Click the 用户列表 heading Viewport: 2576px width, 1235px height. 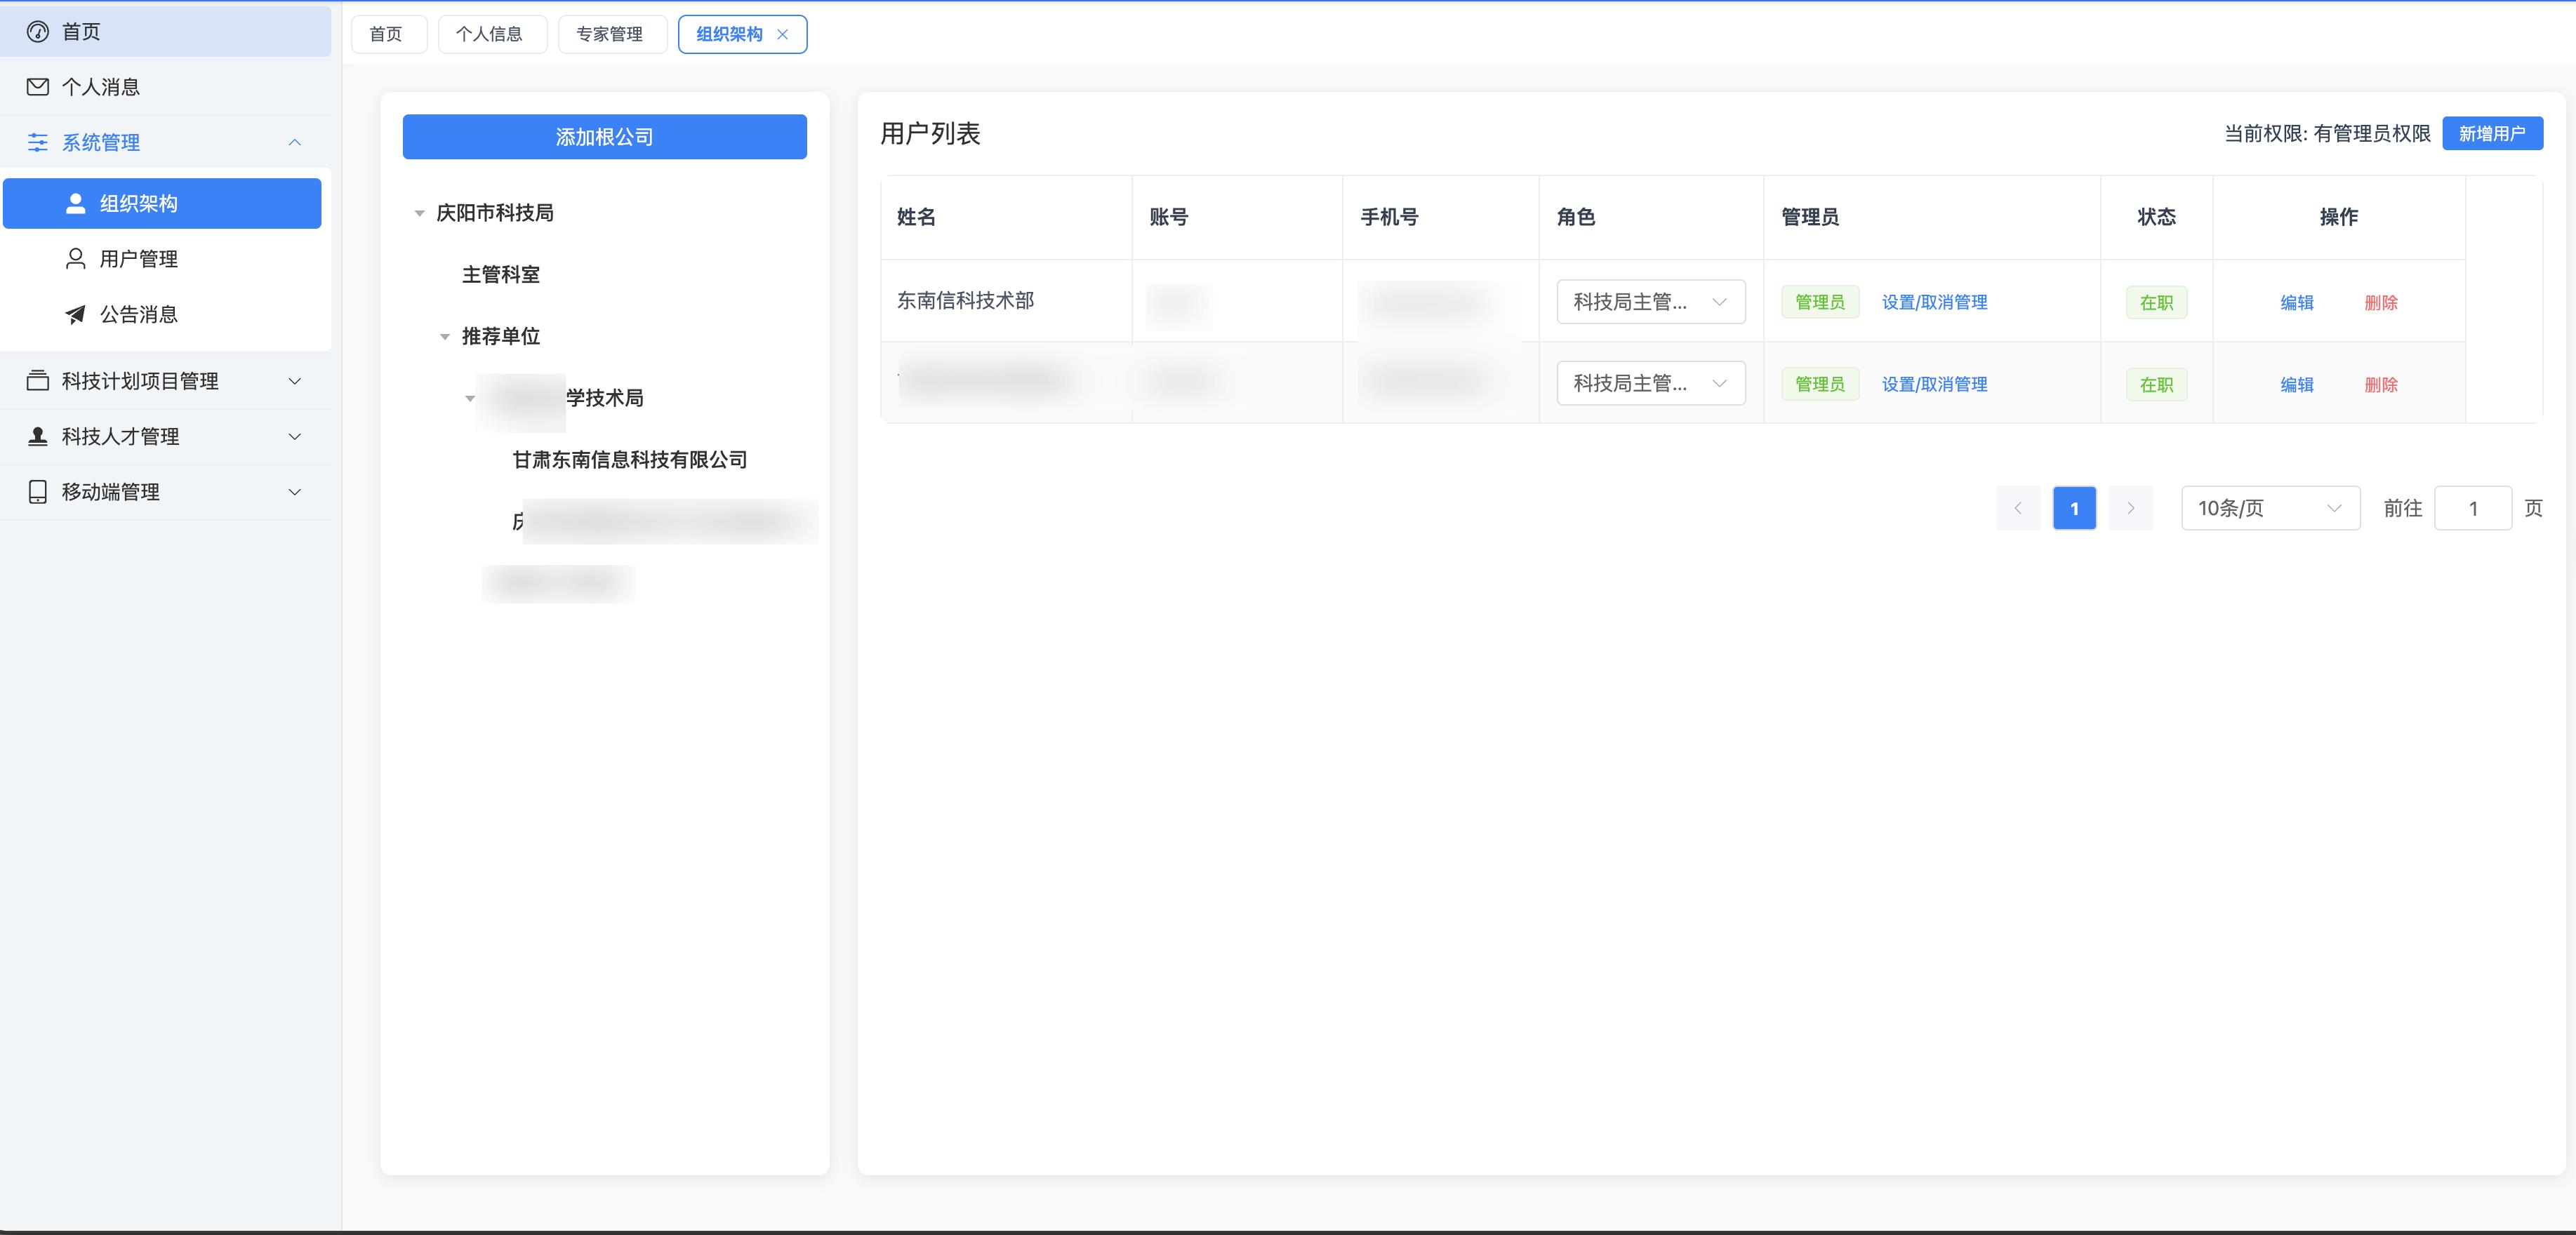coord(930,134)
